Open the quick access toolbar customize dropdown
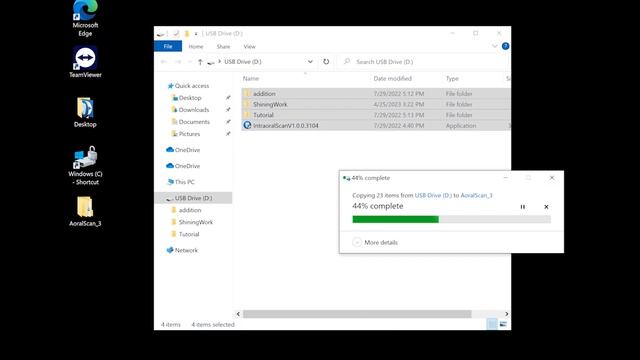640x360 pixels. pos(196,33)
